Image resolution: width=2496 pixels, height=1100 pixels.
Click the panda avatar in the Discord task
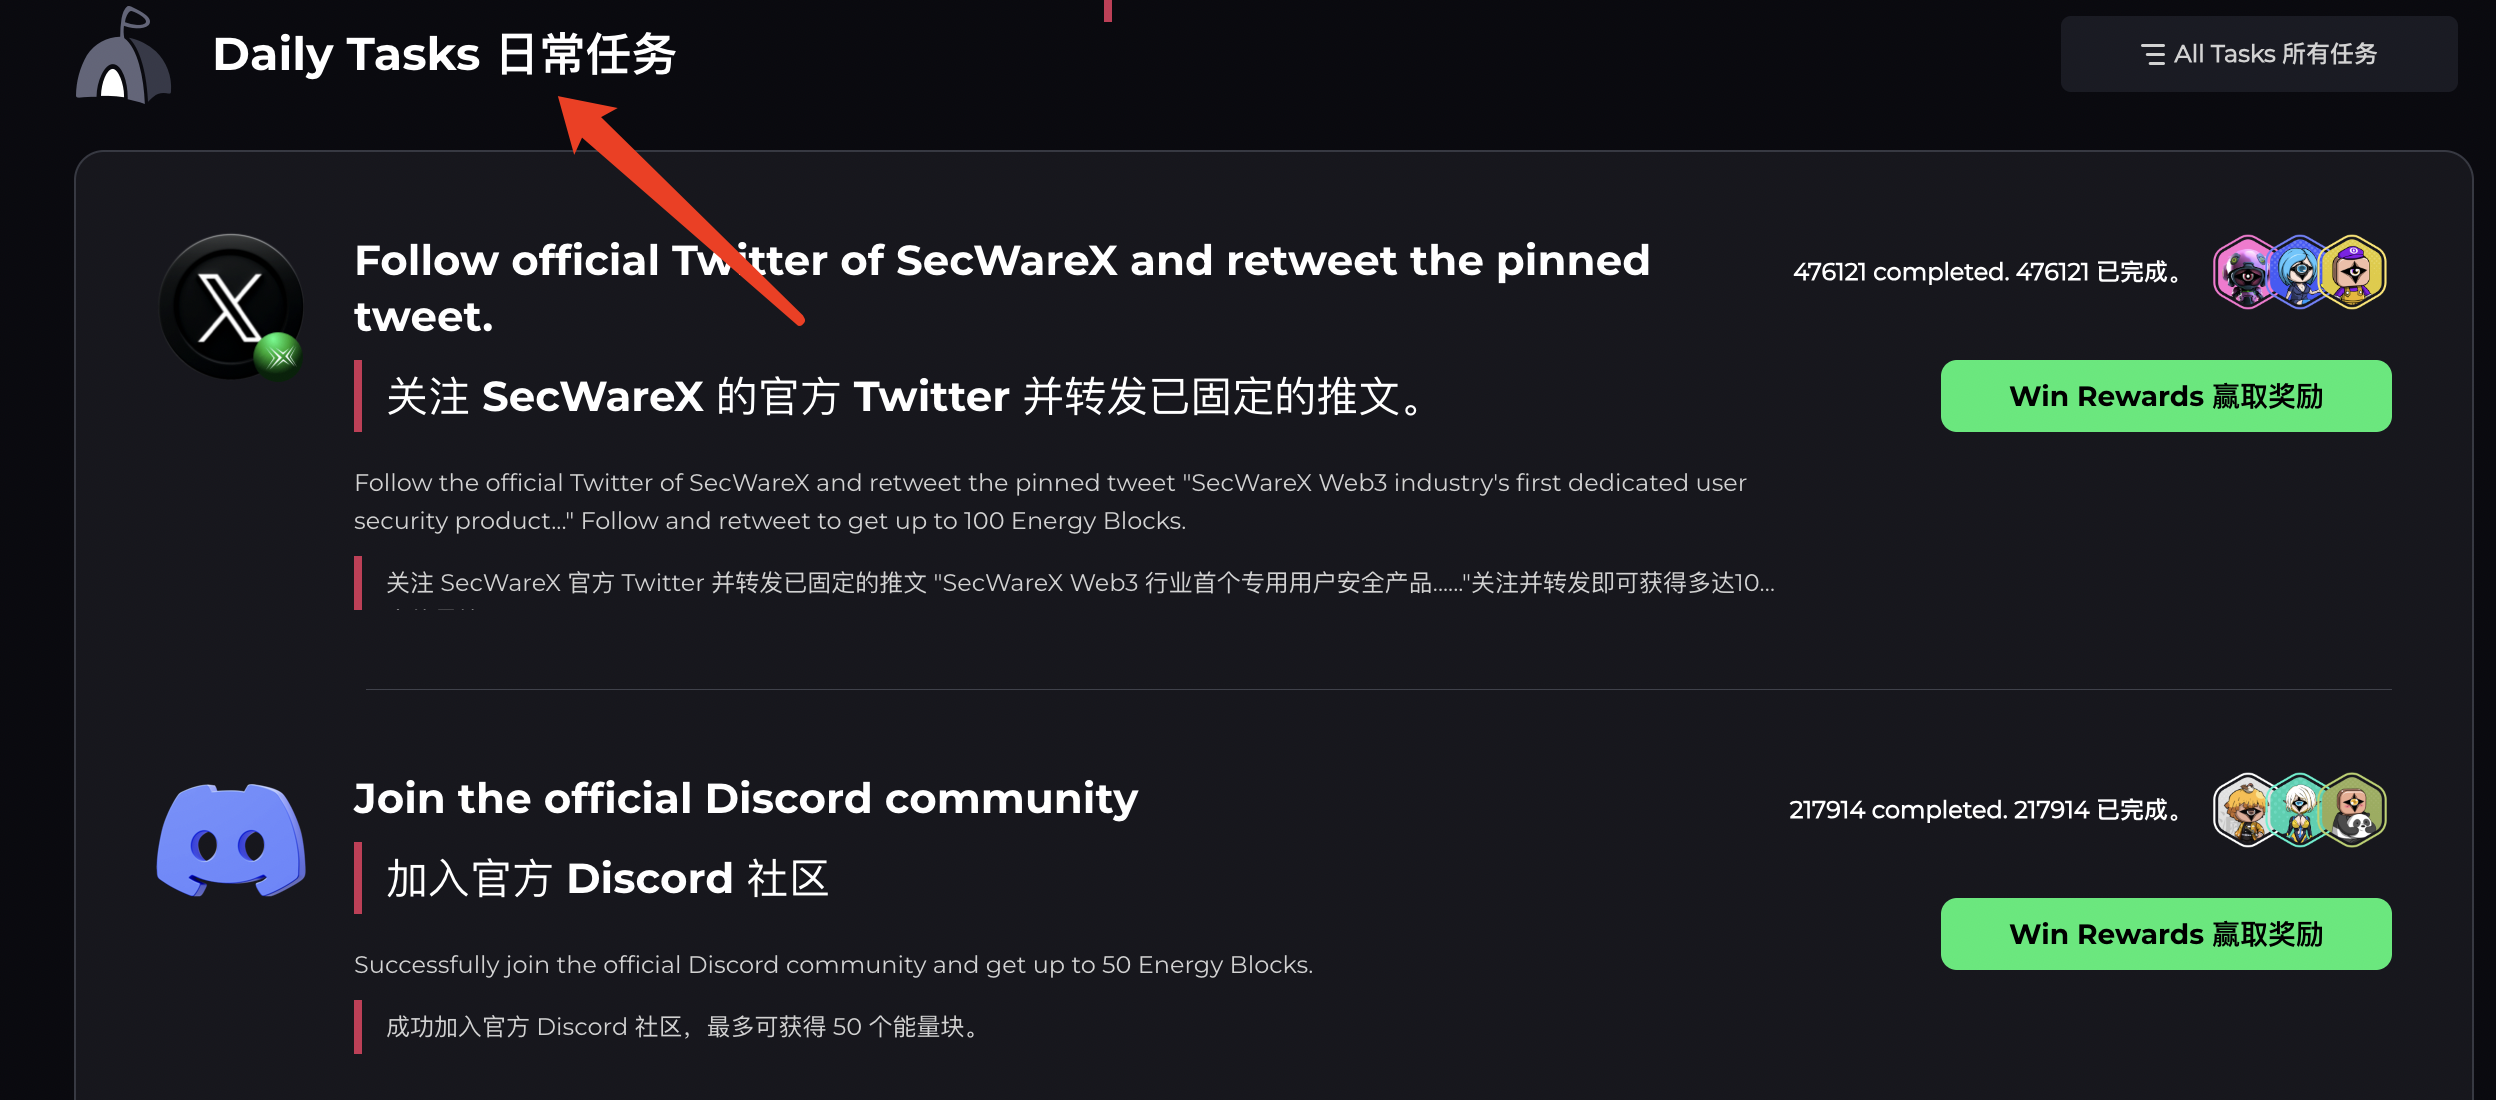(x=2352, y=810)
